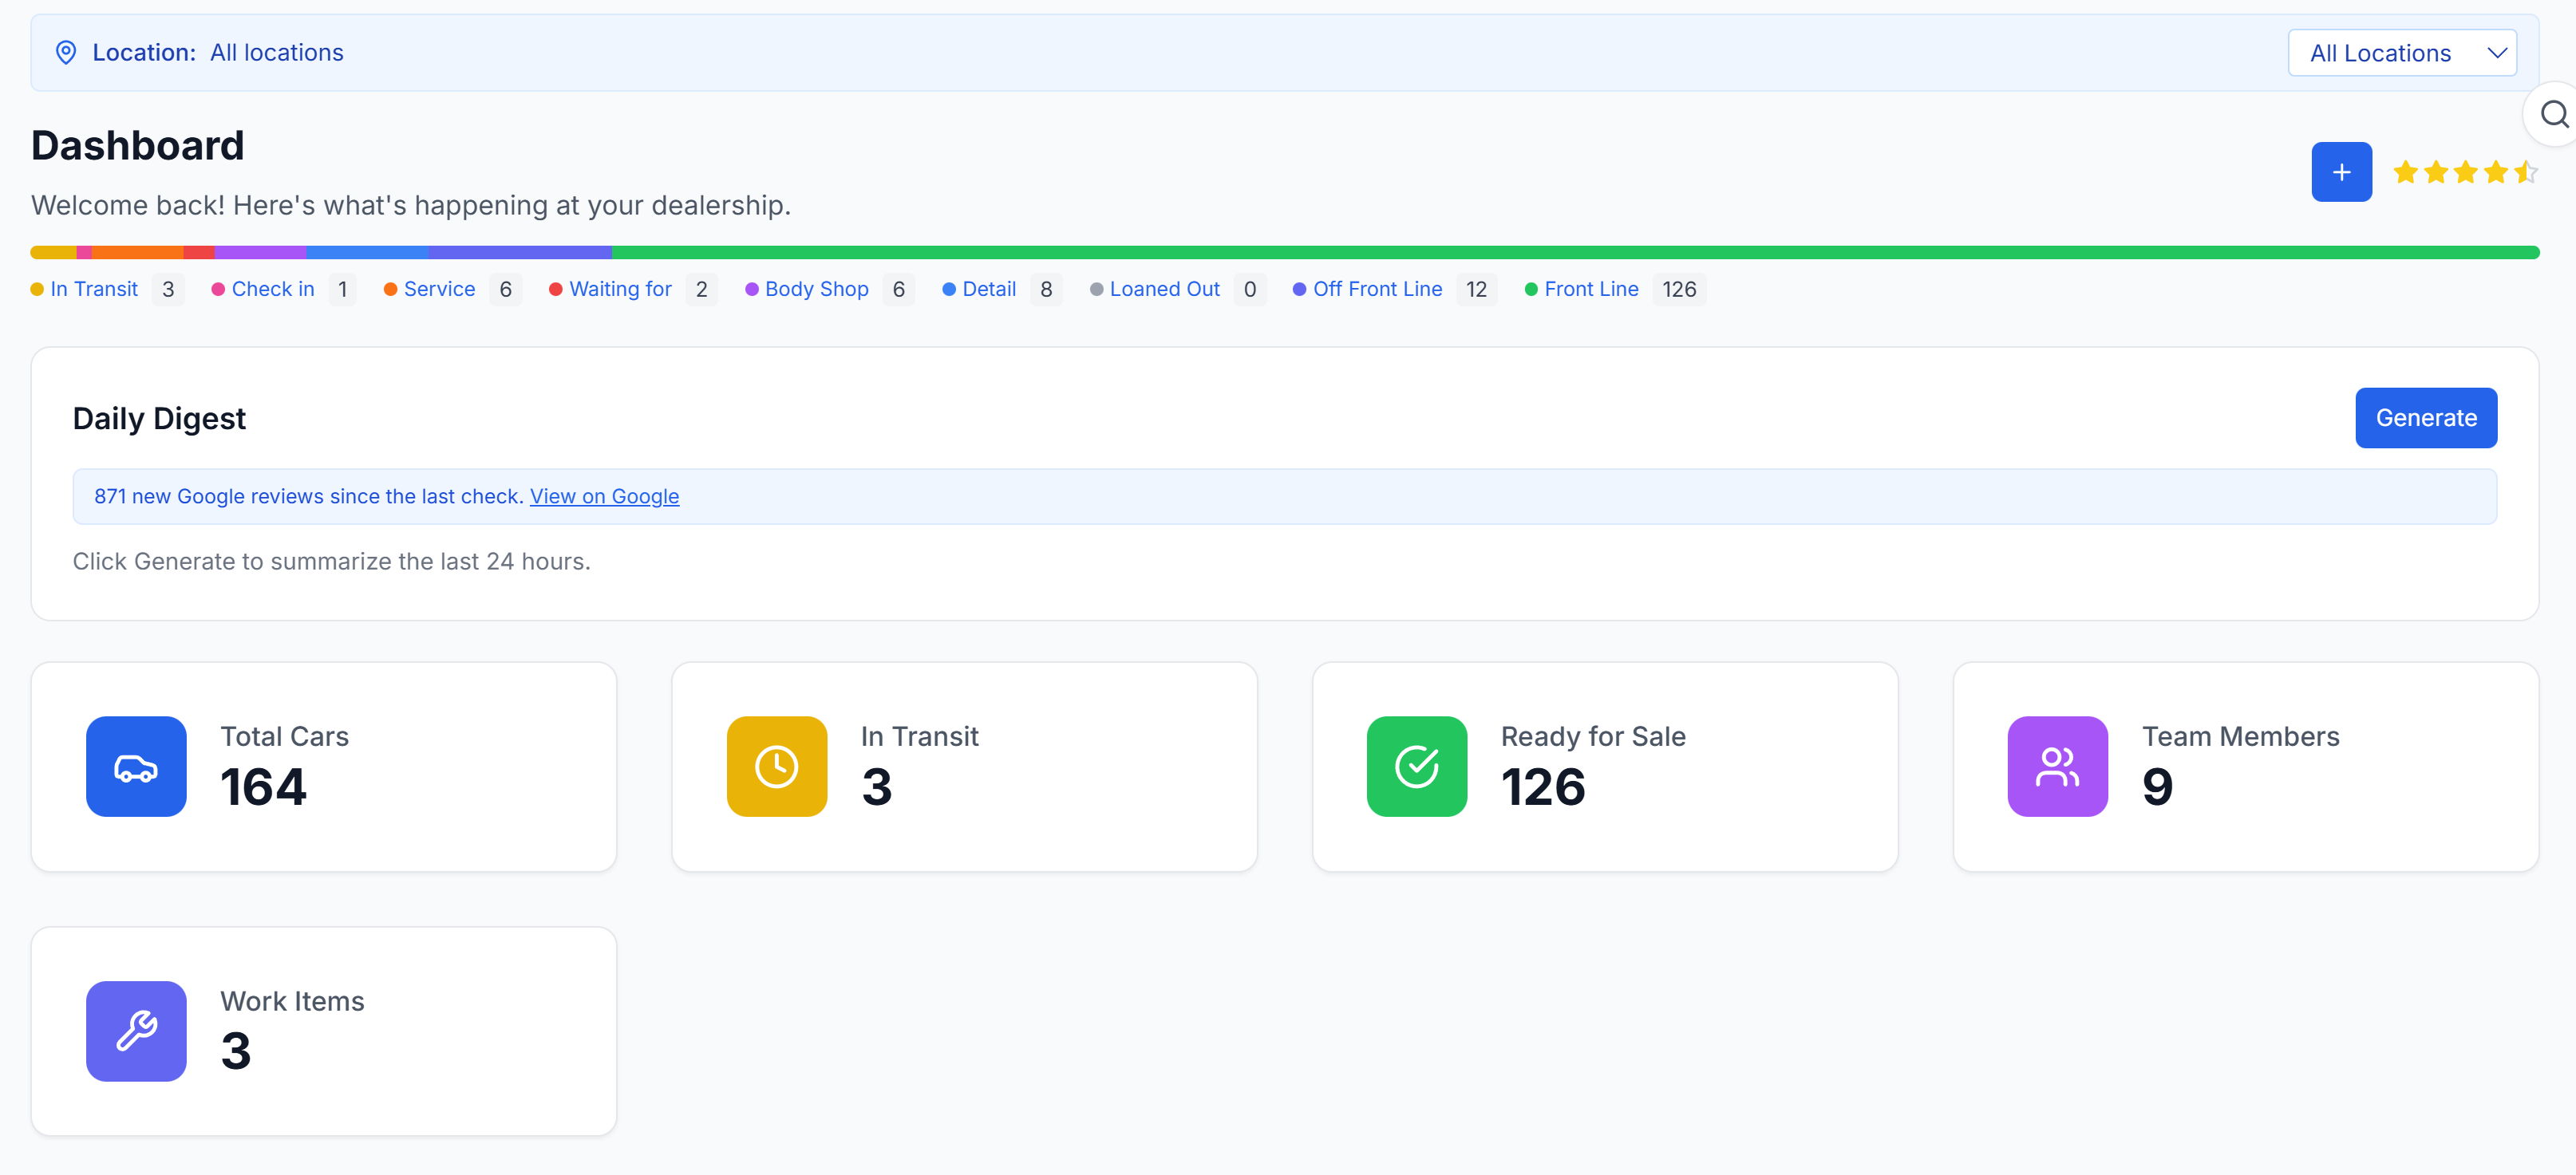The height and width of the screenshot is (1175, 2576).
Task: Click the '871 new Google reviews' notice text
Action: point(309,496)
